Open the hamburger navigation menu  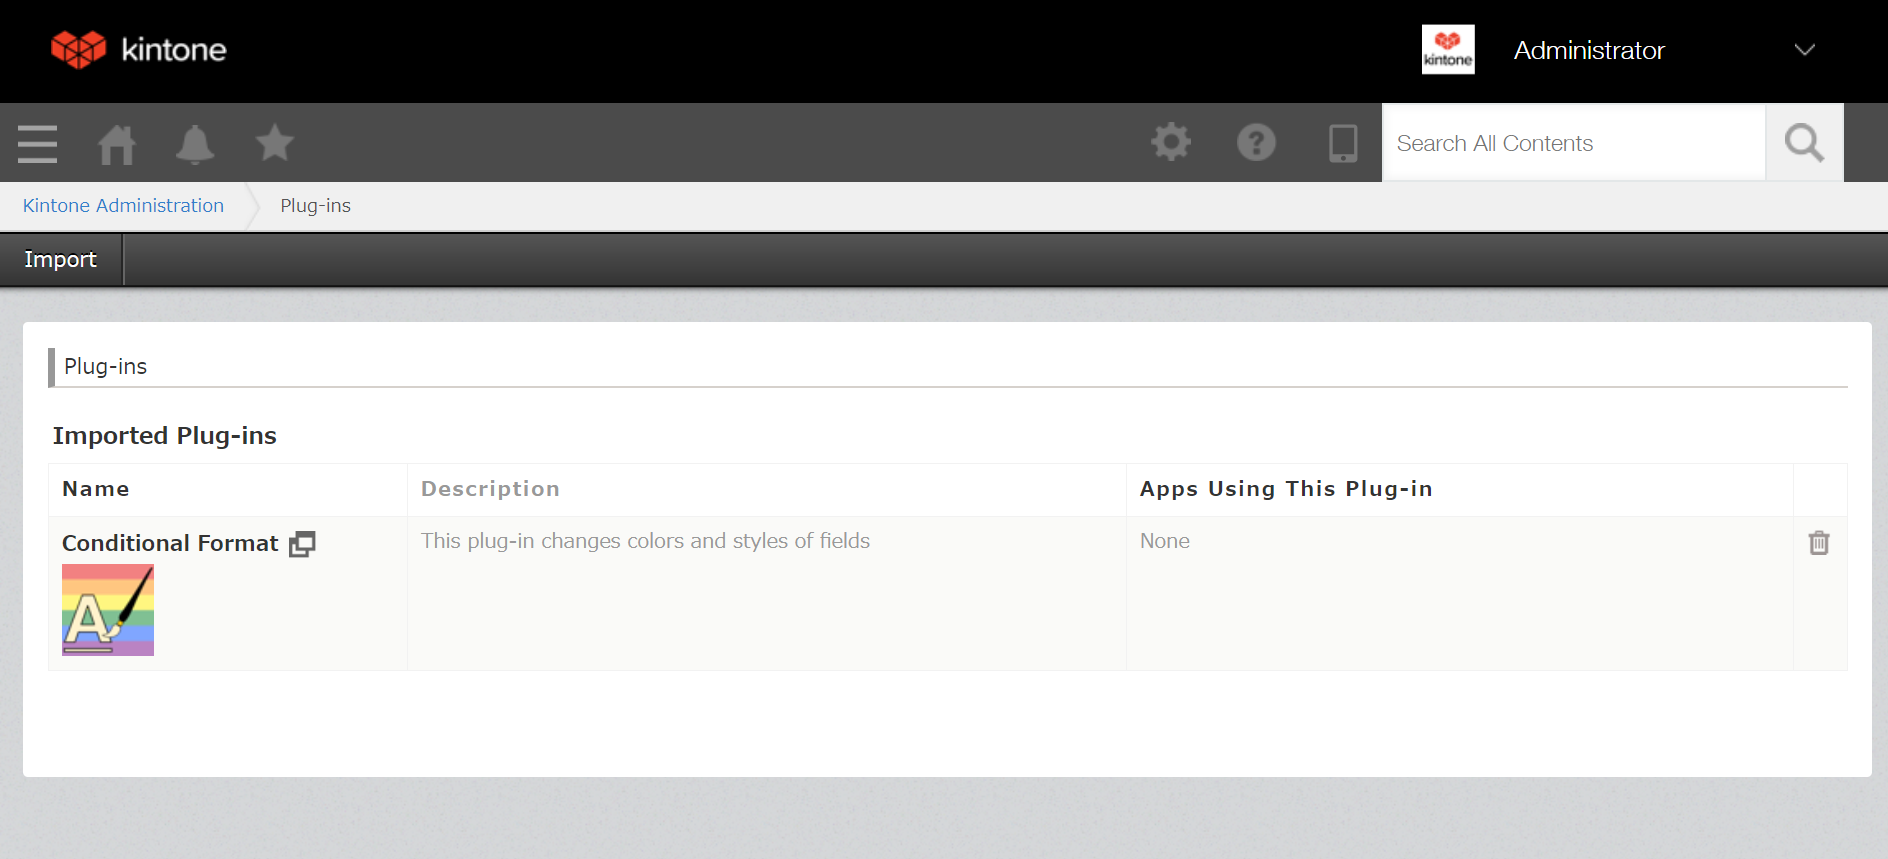point(37,144)
